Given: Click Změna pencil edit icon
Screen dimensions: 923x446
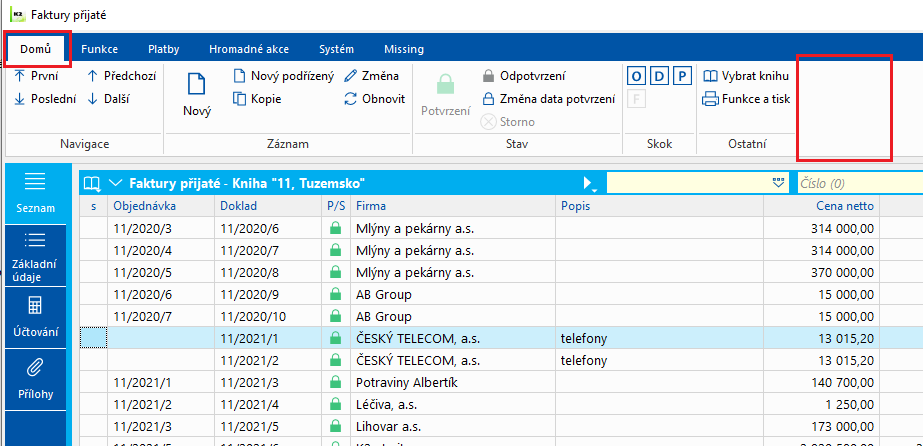Looking at the screenshot, I should pyautogui.click(x=351, y=76).
